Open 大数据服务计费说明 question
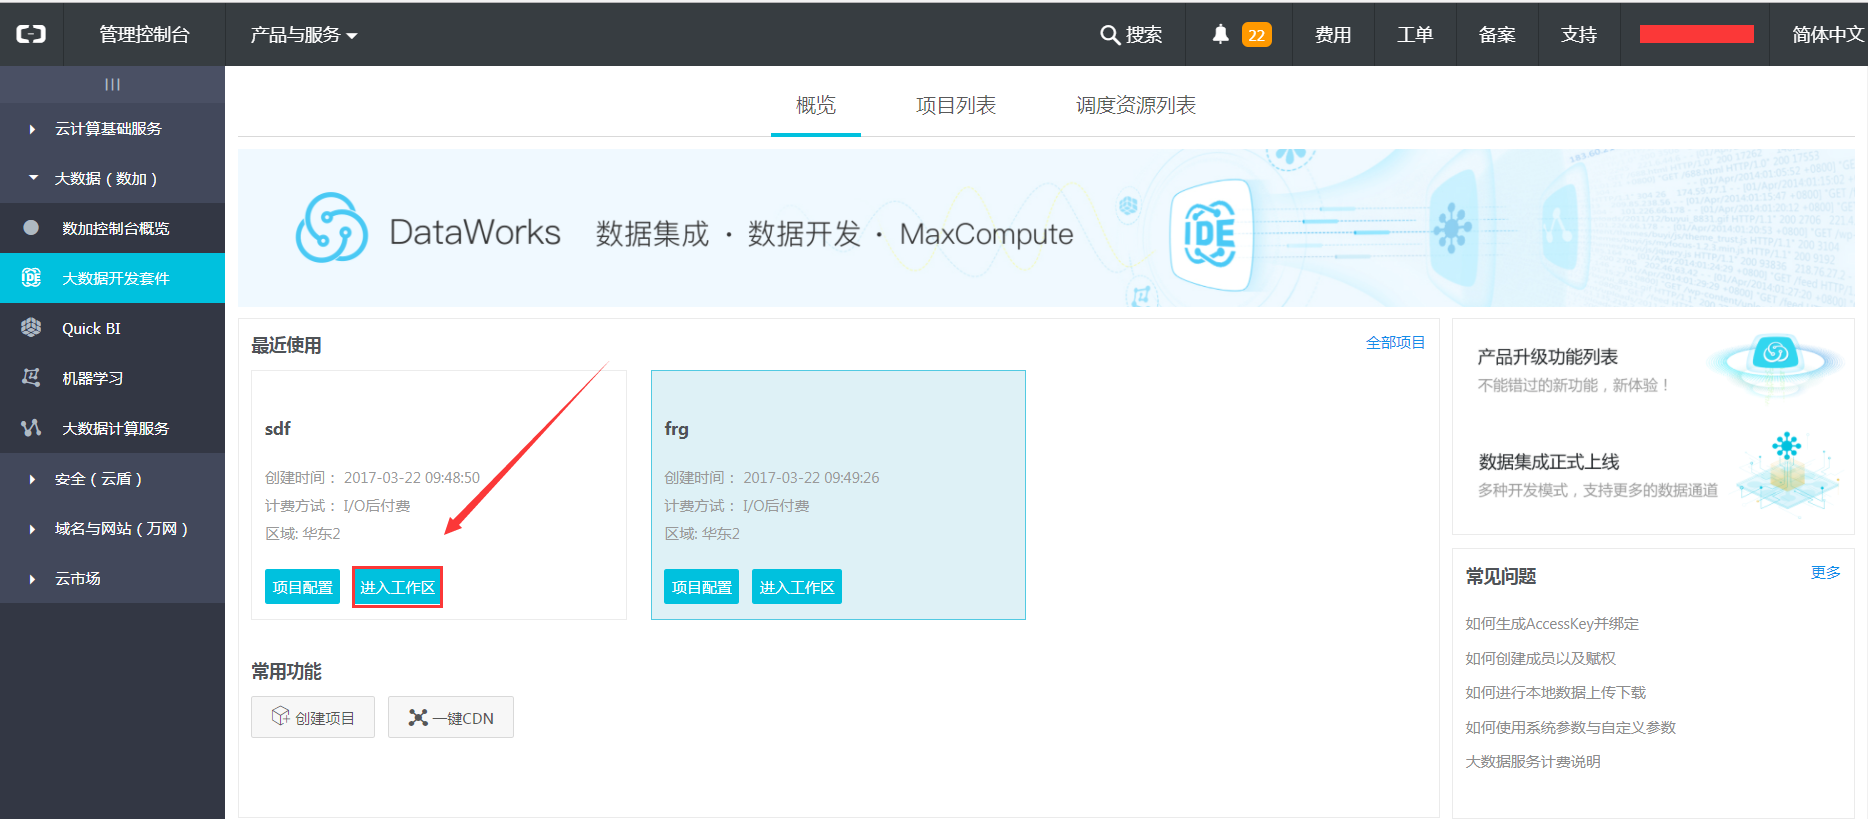1868x819 pixels. 1533,762
